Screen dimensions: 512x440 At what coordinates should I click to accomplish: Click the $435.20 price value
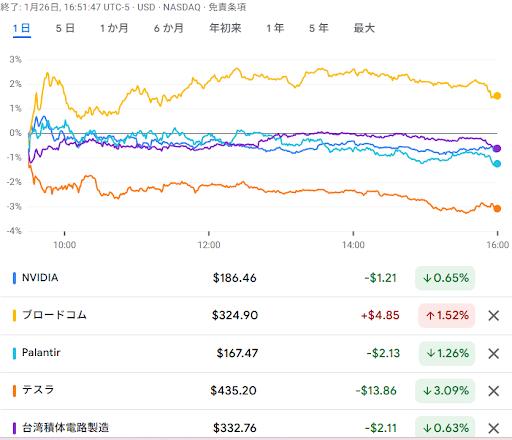tap(233, 391)
